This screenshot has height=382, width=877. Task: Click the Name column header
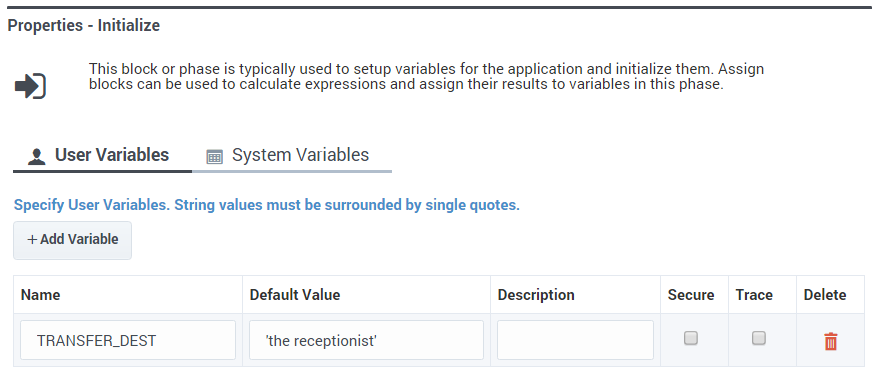41,295
